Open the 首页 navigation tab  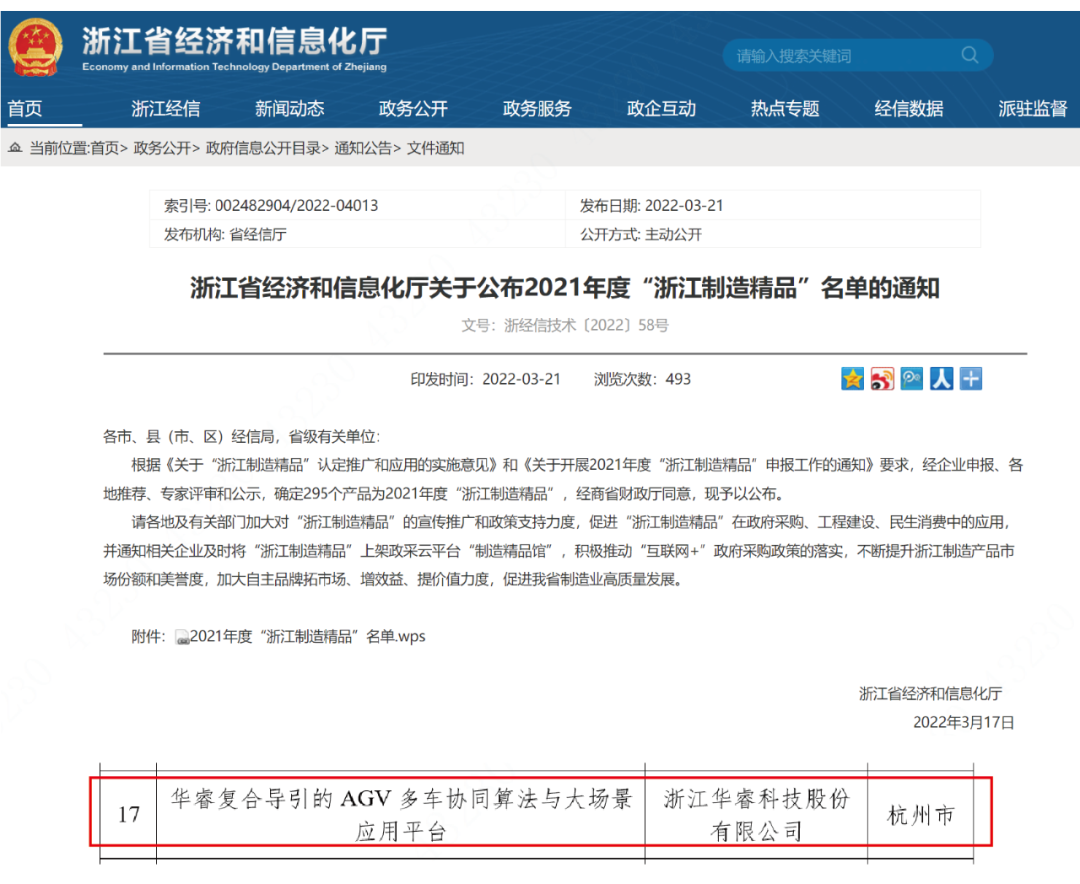click(25, 108)
